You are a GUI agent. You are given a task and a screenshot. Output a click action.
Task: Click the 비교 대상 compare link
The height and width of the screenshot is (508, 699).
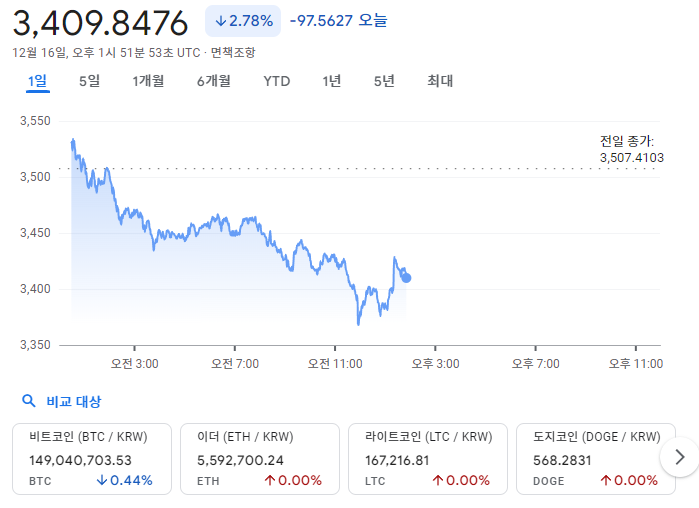pos(74,402)
